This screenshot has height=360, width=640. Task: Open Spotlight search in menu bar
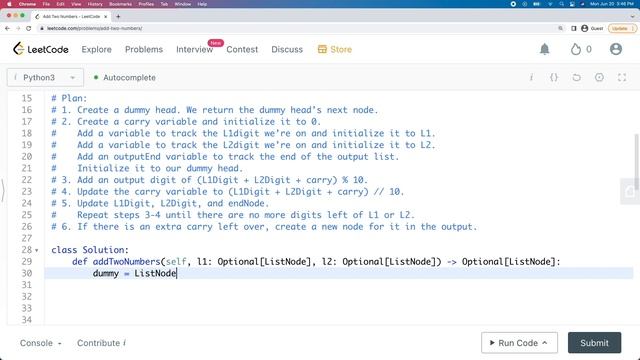[562, 4]
